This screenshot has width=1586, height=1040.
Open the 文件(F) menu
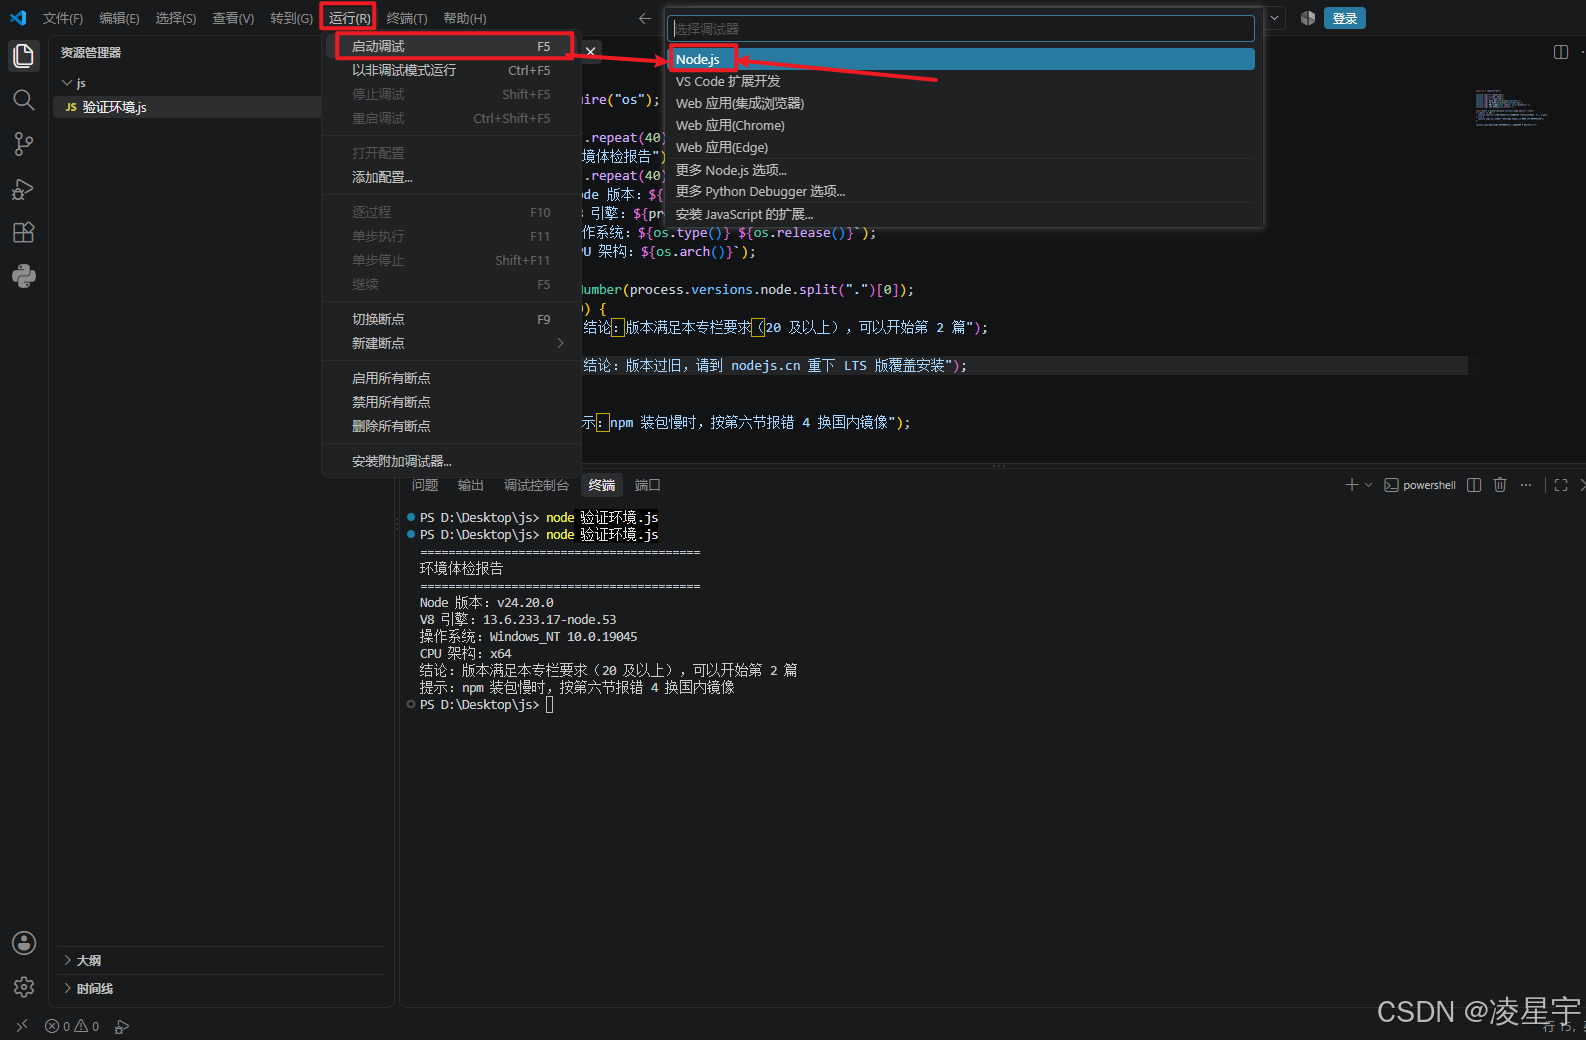pos(63,18)
